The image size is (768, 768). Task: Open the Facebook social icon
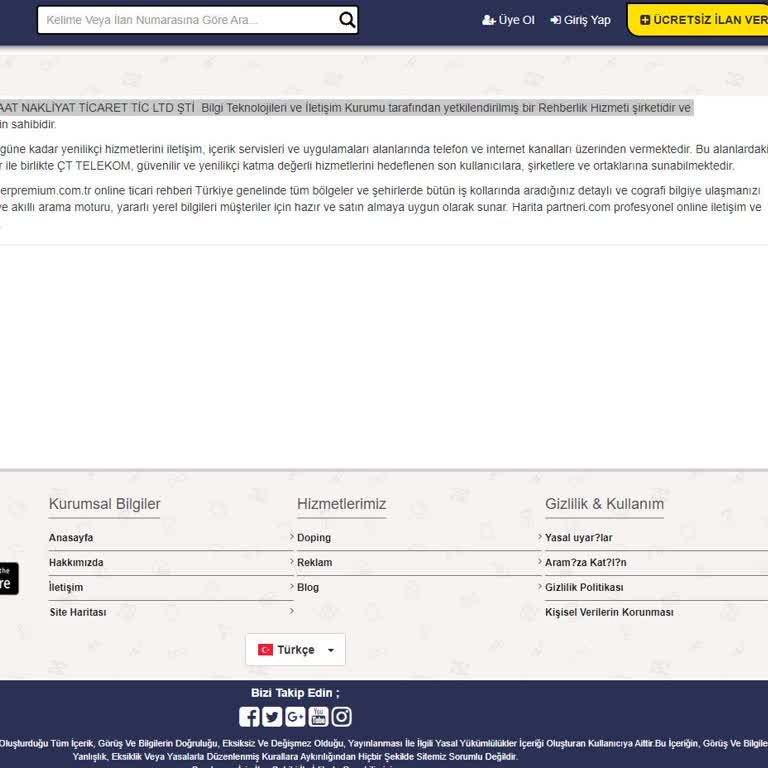249,717
